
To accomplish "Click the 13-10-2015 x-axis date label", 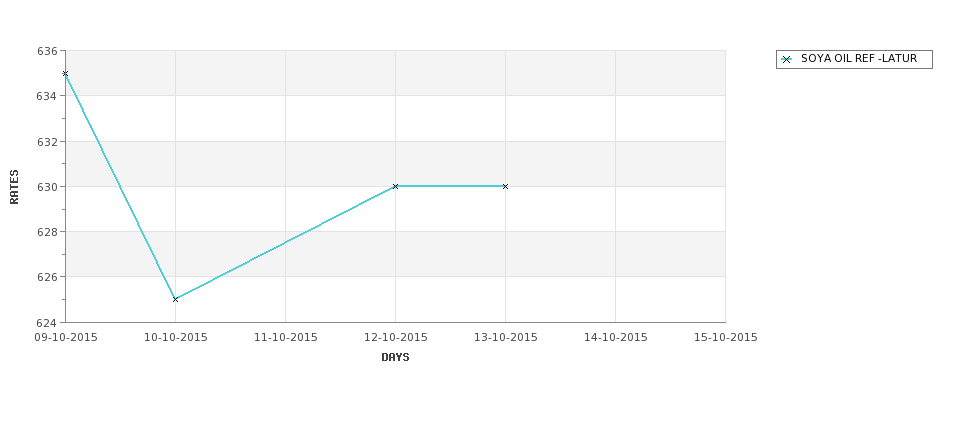I will (506, 337).
